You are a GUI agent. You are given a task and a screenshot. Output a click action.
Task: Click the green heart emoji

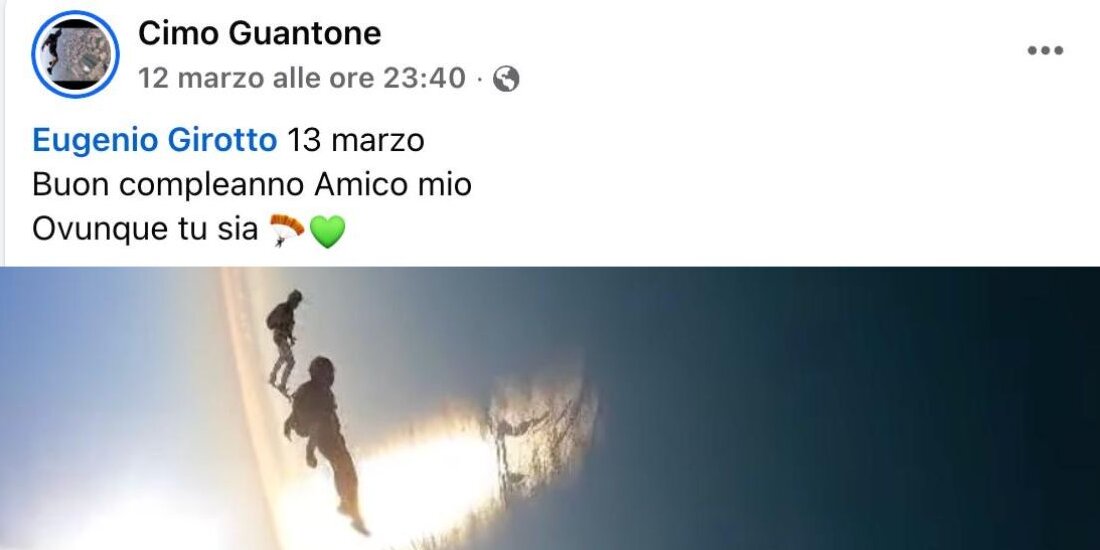pyautogui.click(x=327, y=232)
